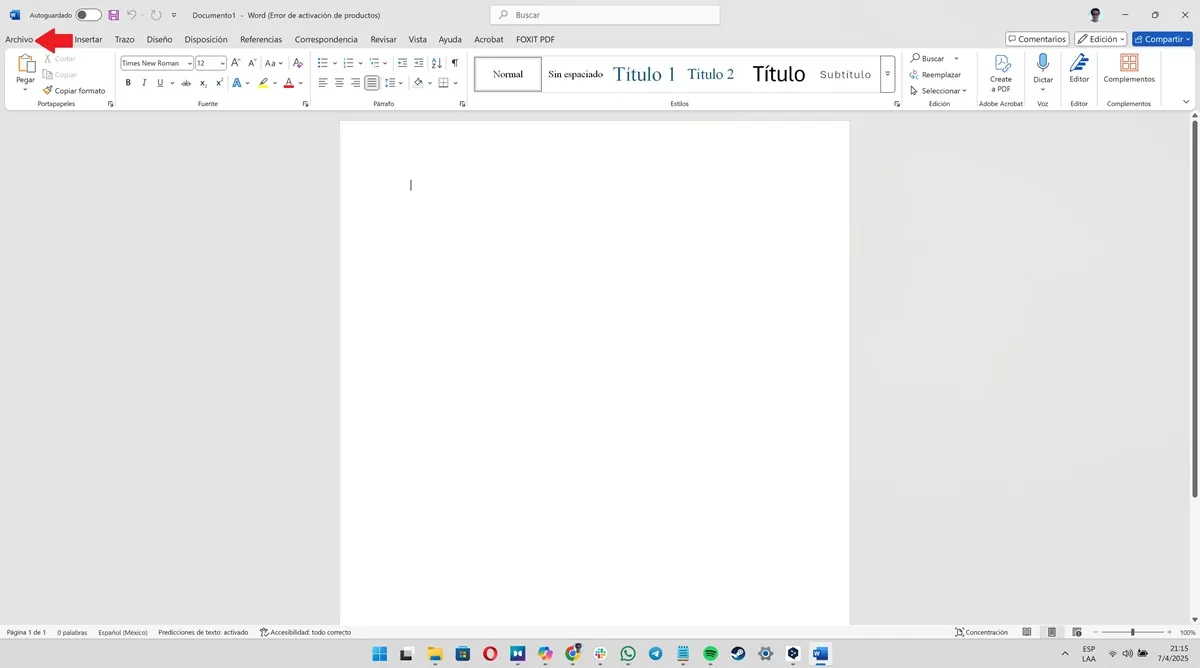Decrease font size with small A icon
Viewport: 1200px width, 668px height.
coord(251,63)
